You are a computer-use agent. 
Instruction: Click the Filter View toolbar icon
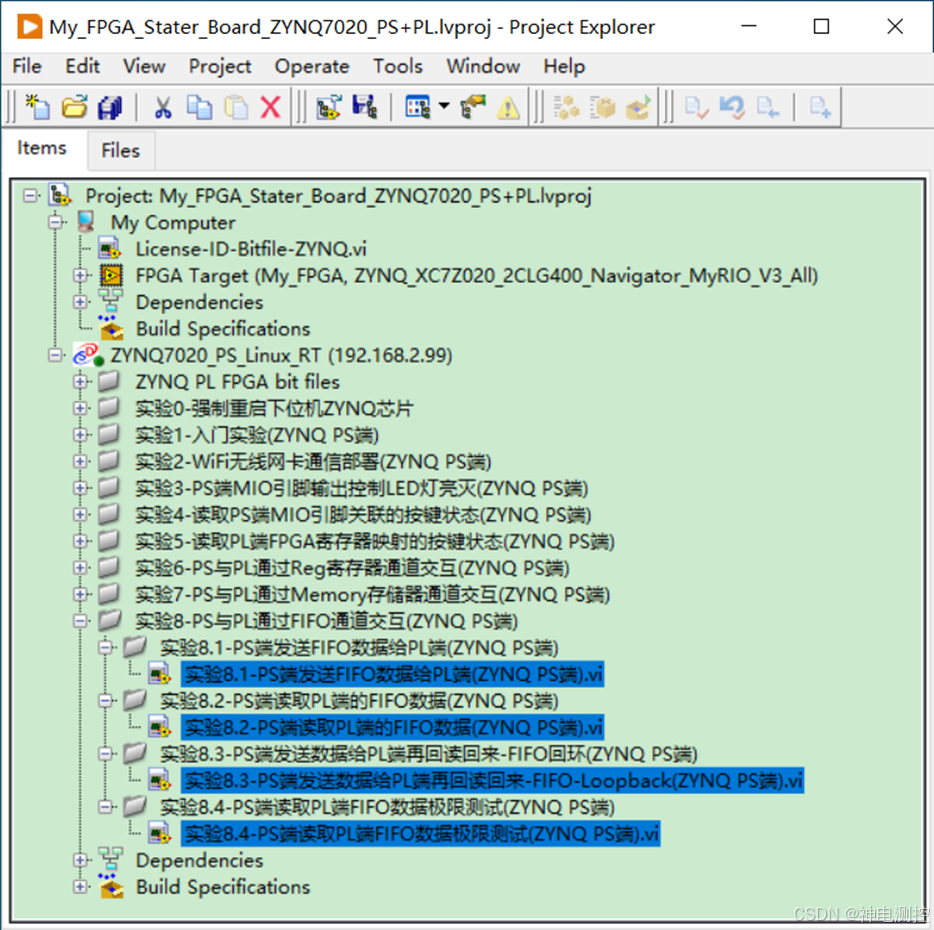417,108
